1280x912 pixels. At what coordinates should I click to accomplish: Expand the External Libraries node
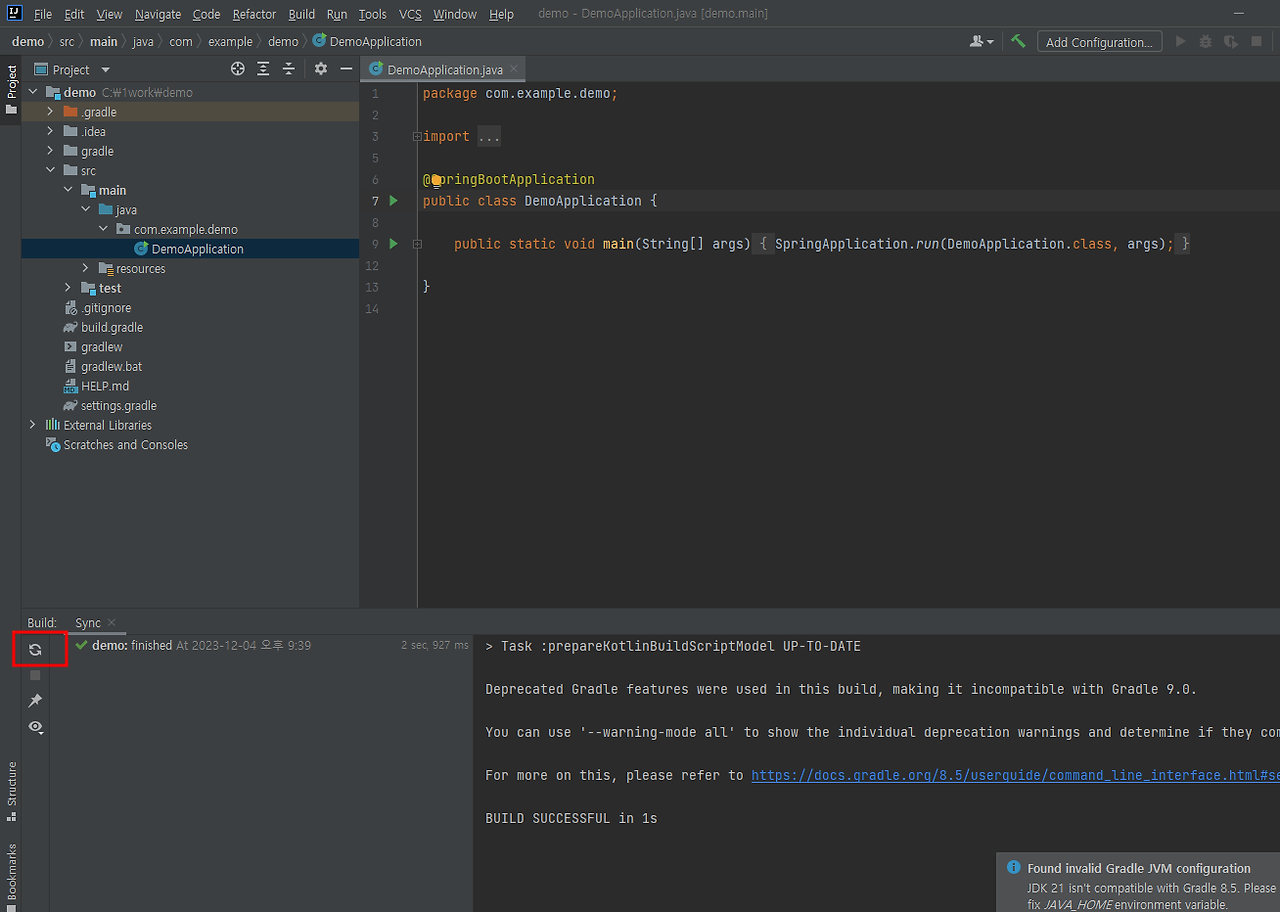(33, 425)
